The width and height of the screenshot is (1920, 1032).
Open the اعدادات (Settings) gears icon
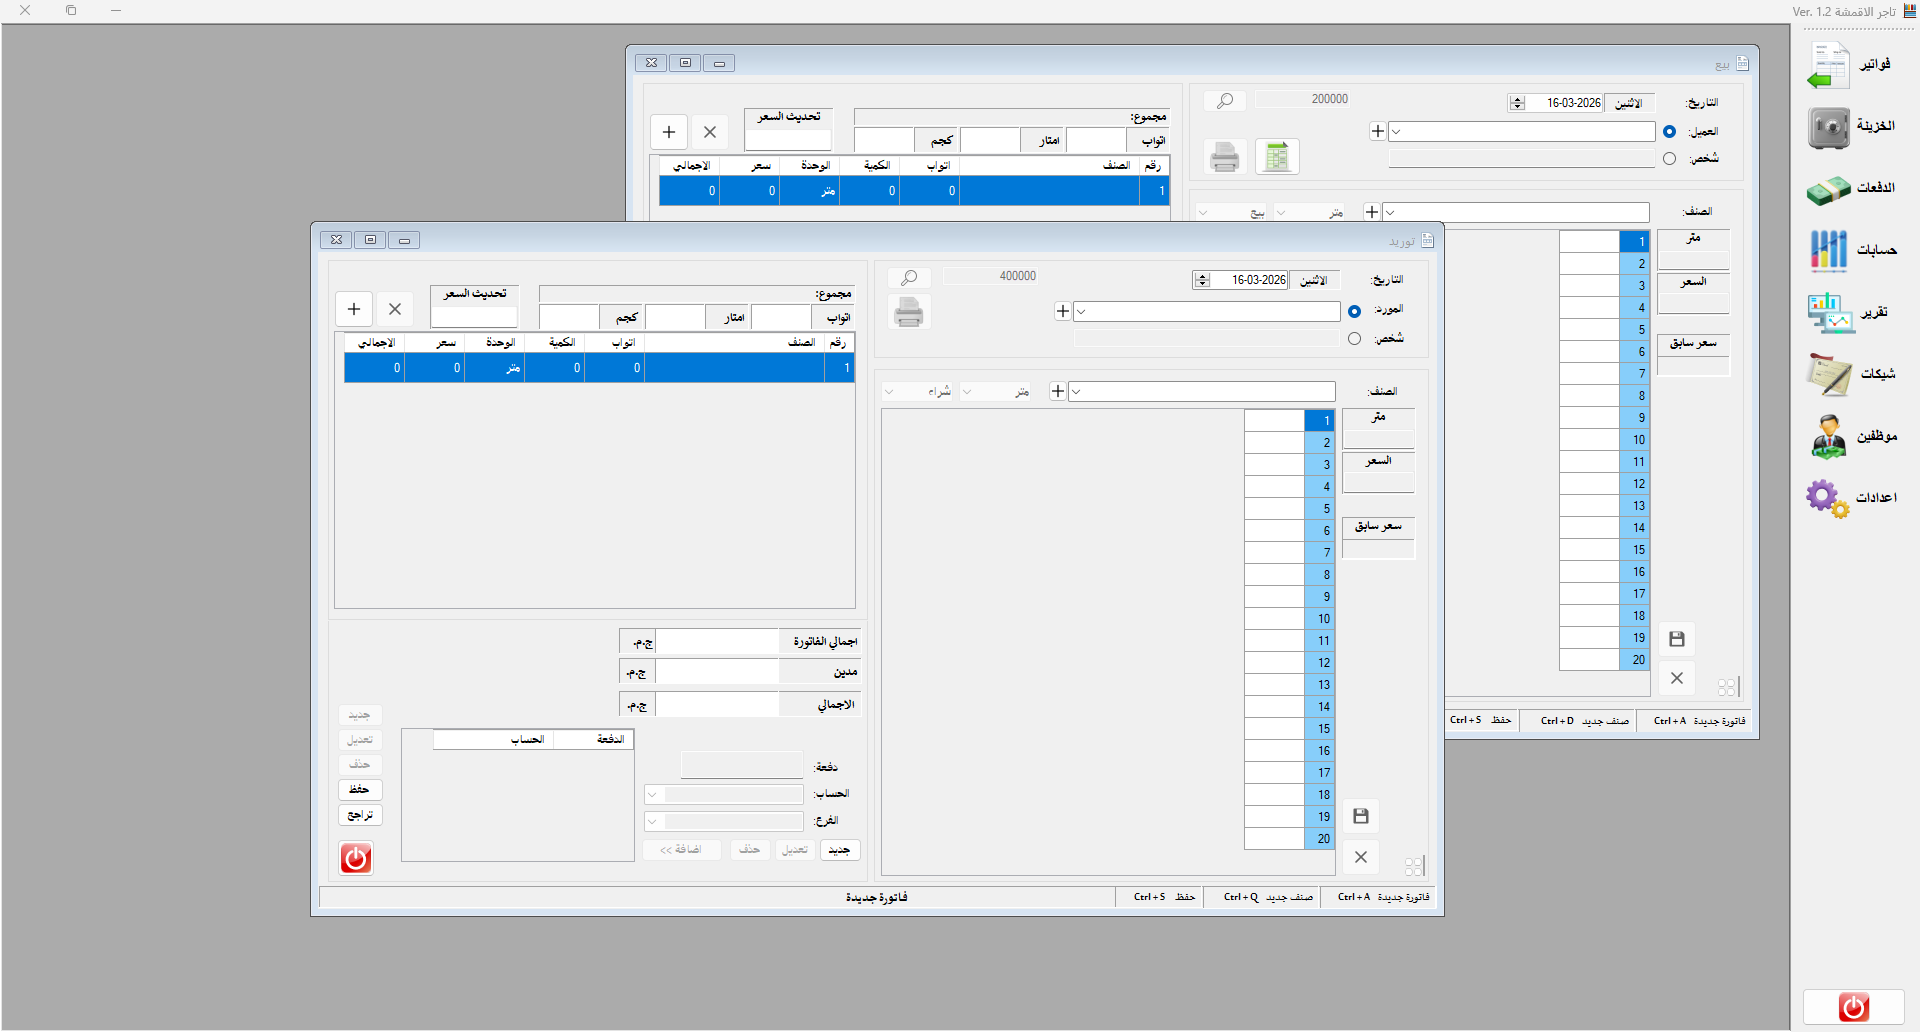[x=1829, y=498]
